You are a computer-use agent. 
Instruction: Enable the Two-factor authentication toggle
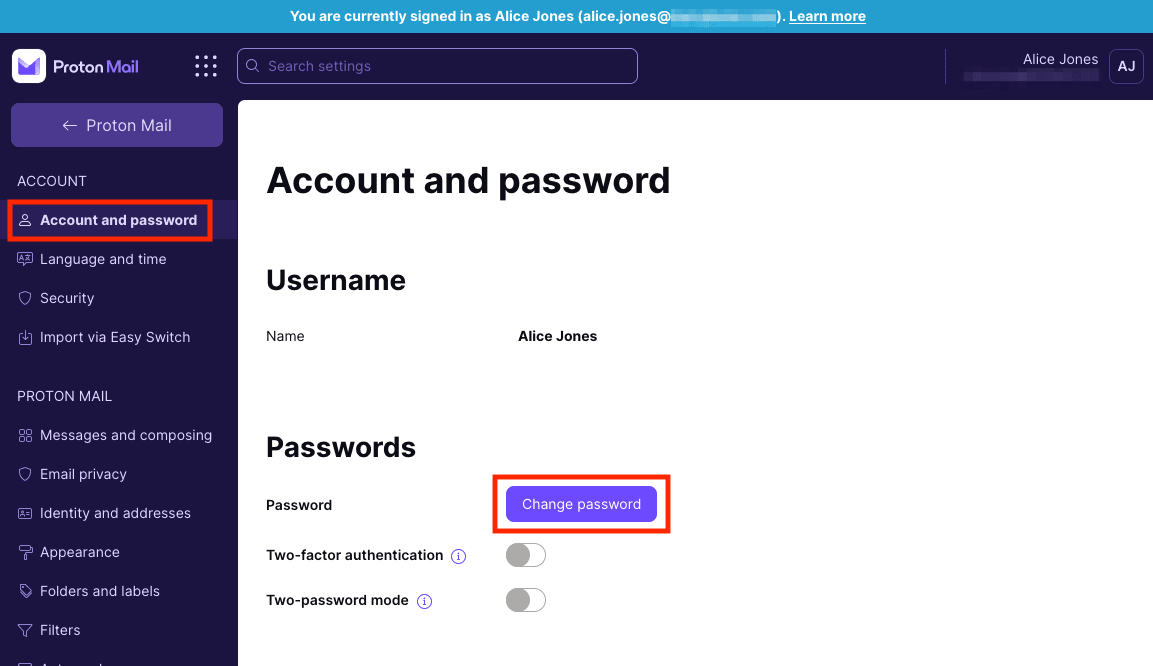(525, 555)
